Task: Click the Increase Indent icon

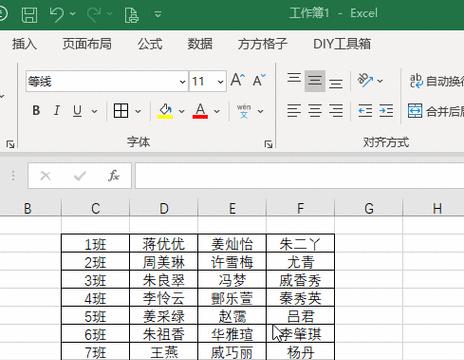Action: click(386, 111)
